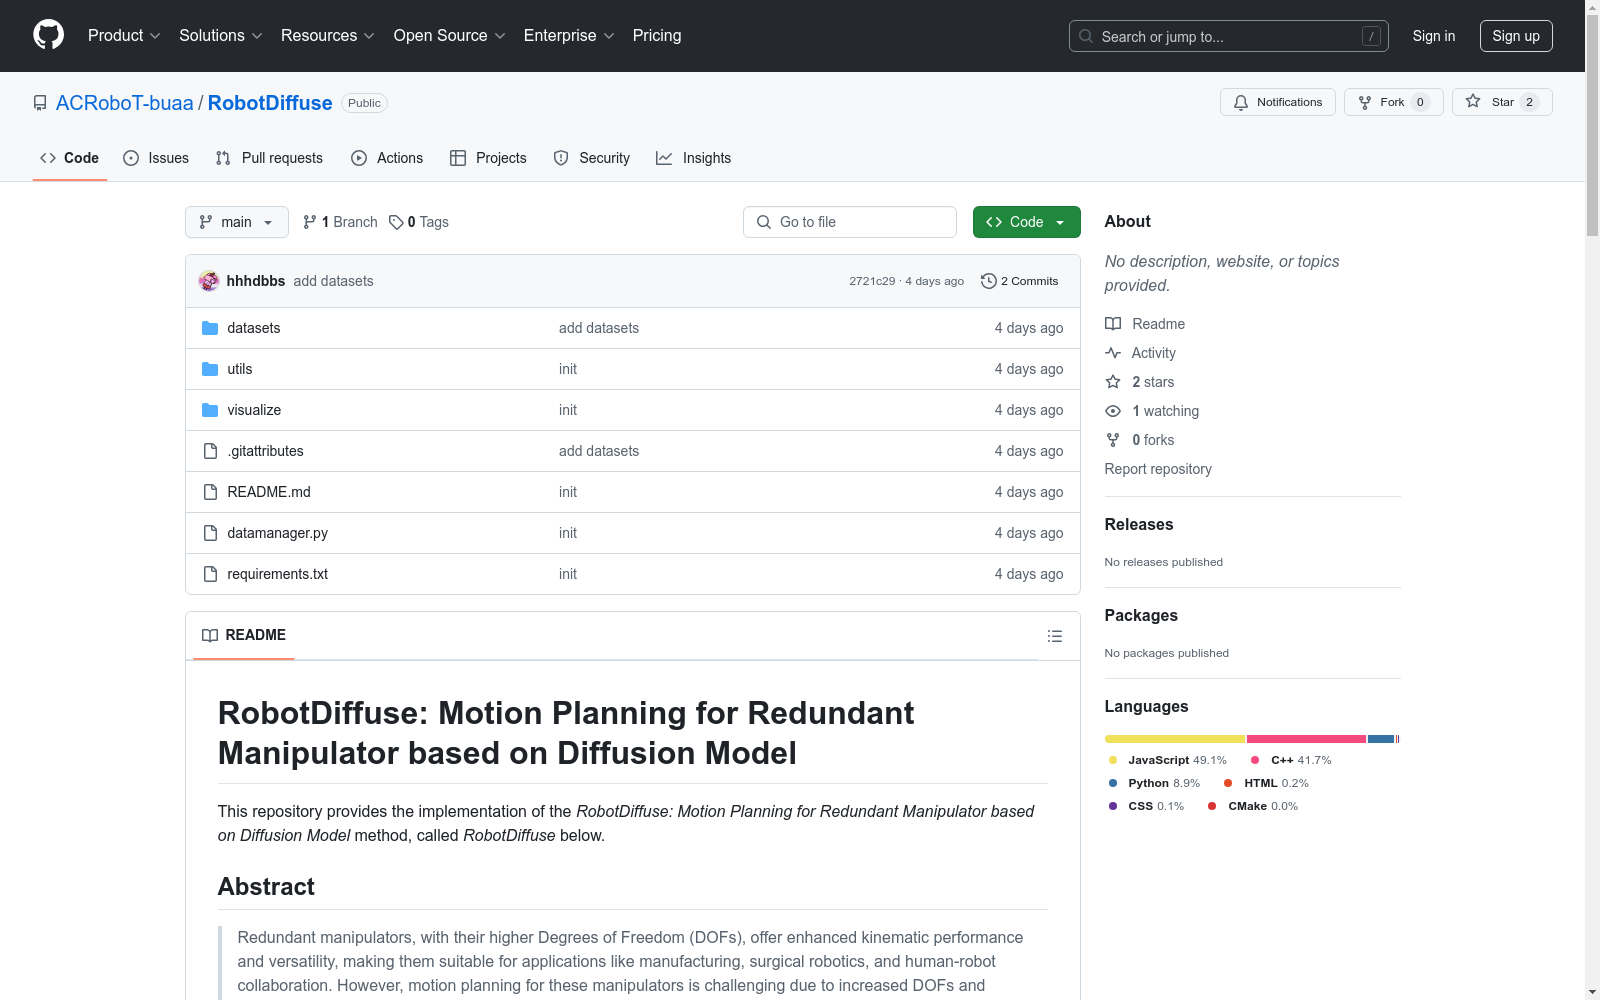Image resolution: width=1600 pixels, height=1000 pixels.
Task: Click the file icon beside datamanager.py
Action: point(210,533)
